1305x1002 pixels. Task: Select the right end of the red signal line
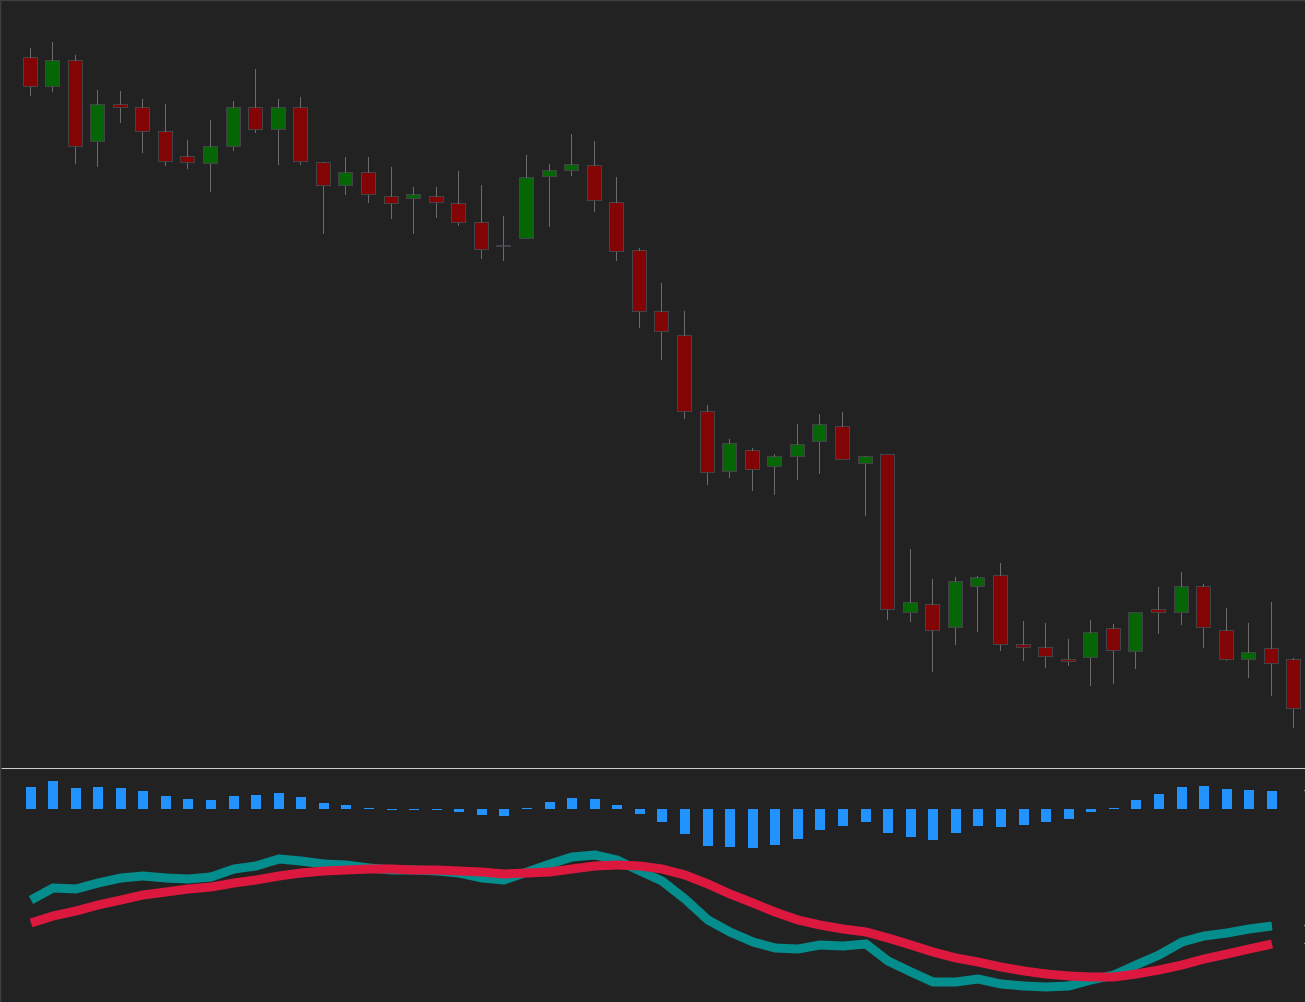1269,944
